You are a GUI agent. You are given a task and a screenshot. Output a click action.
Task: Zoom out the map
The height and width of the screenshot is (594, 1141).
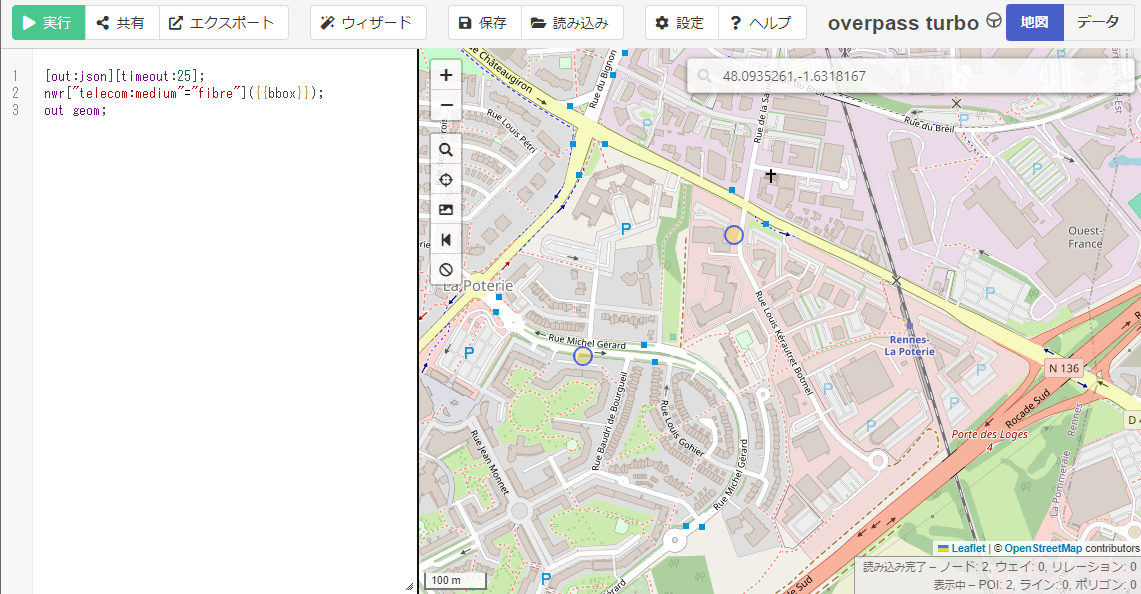click(446, 105)
